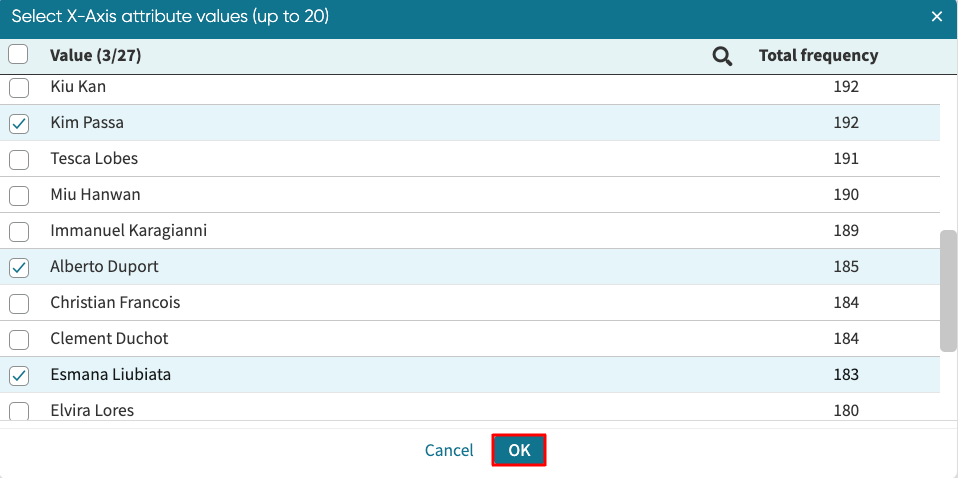Image resolution: width=958 pixels, height=478 pixels.
Task: Close the X-Axis attribute dialog
Action: 937,17
